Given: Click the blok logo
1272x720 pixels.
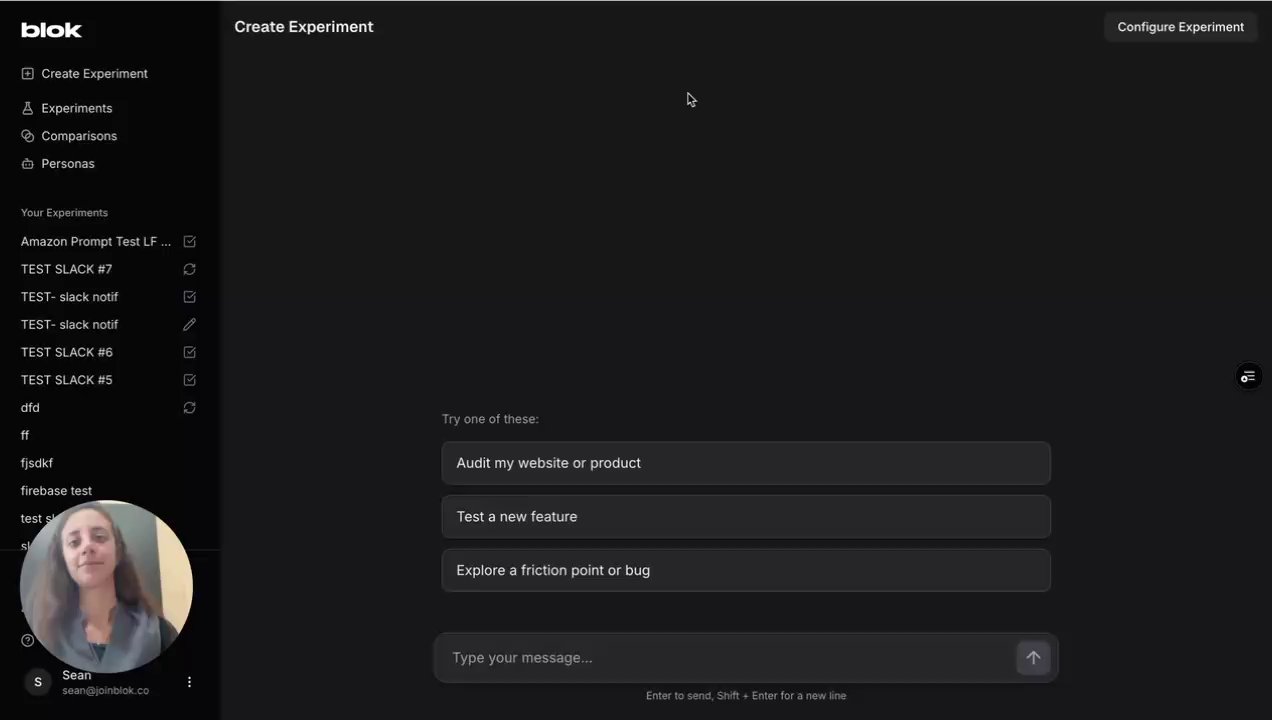Looking at the screenshot, I should (x=51, y=30).
